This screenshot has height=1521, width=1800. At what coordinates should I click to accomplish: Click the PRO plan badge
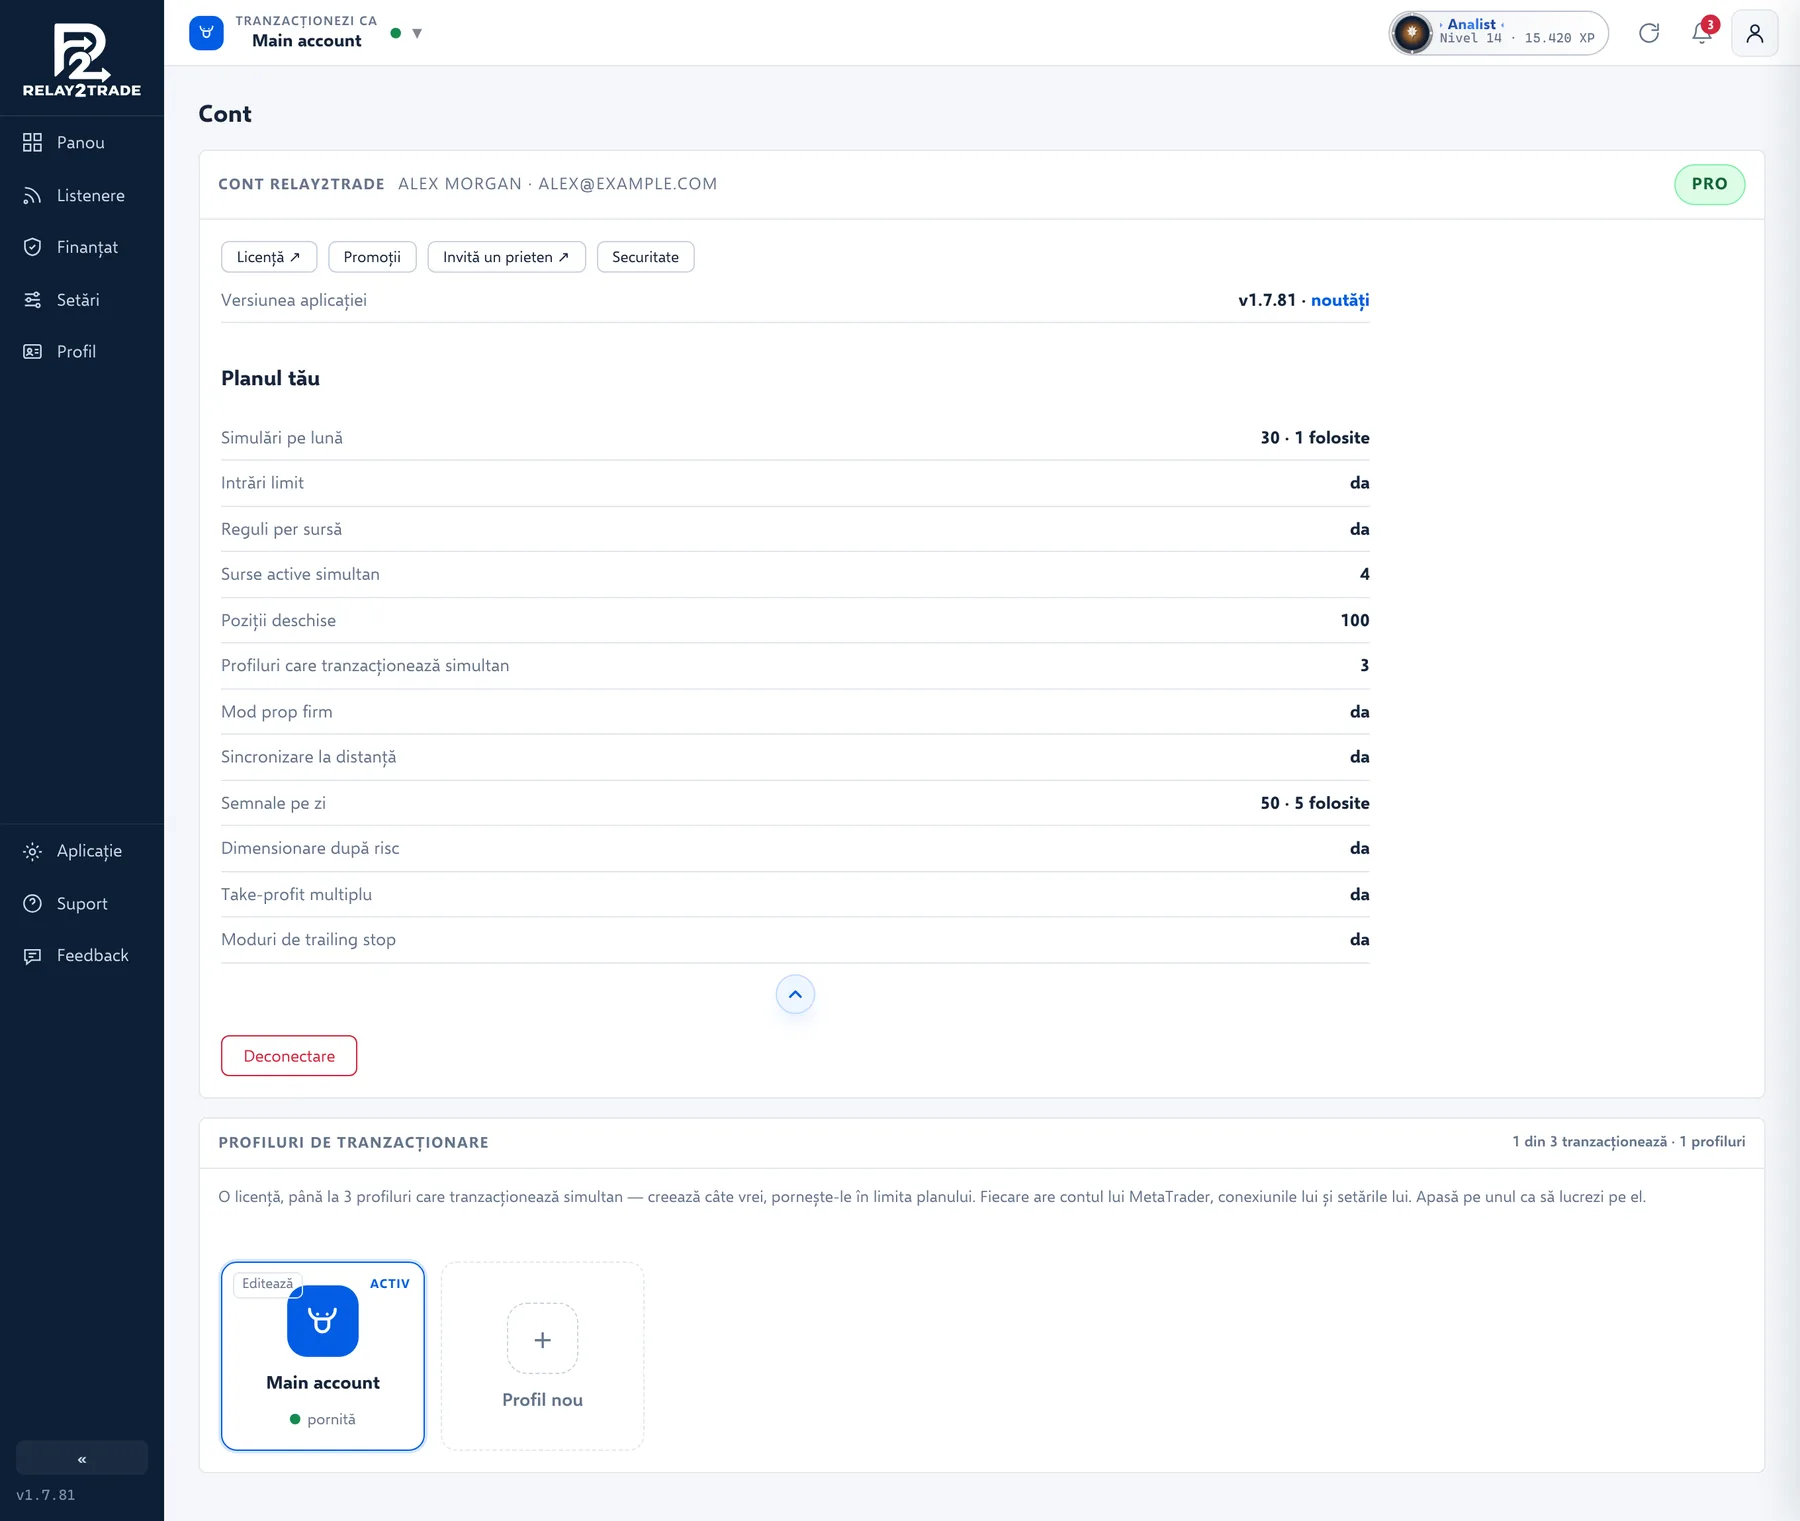pos(1709,184)
